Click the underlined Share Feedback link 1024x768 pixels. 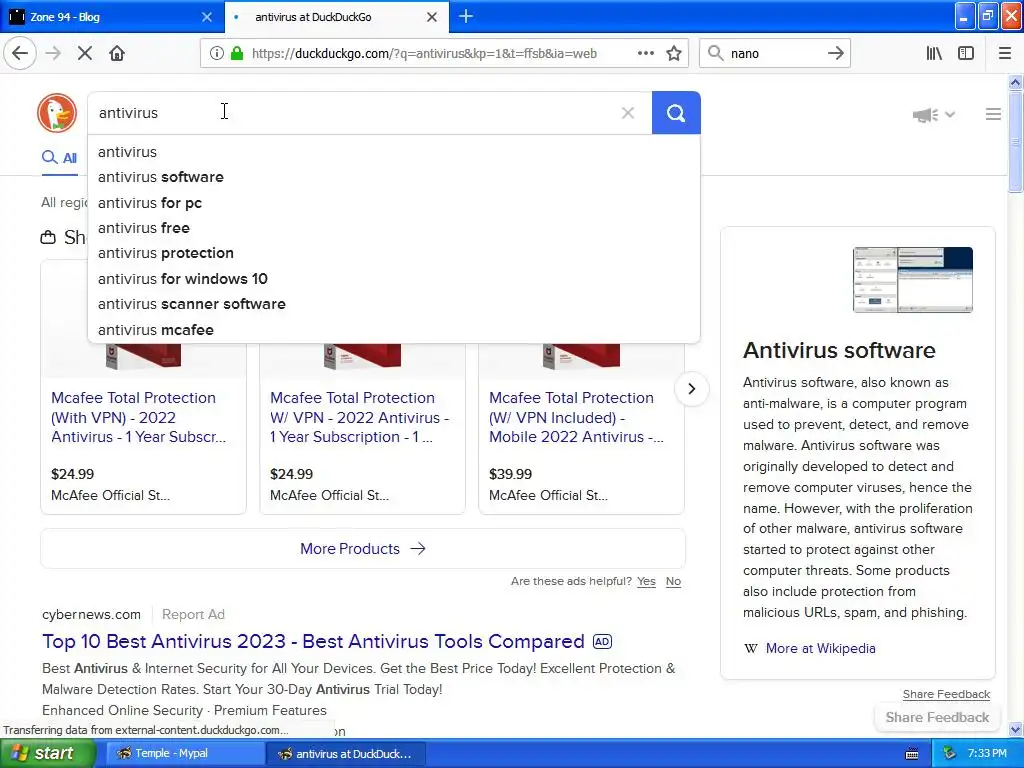tap(946, 694)
